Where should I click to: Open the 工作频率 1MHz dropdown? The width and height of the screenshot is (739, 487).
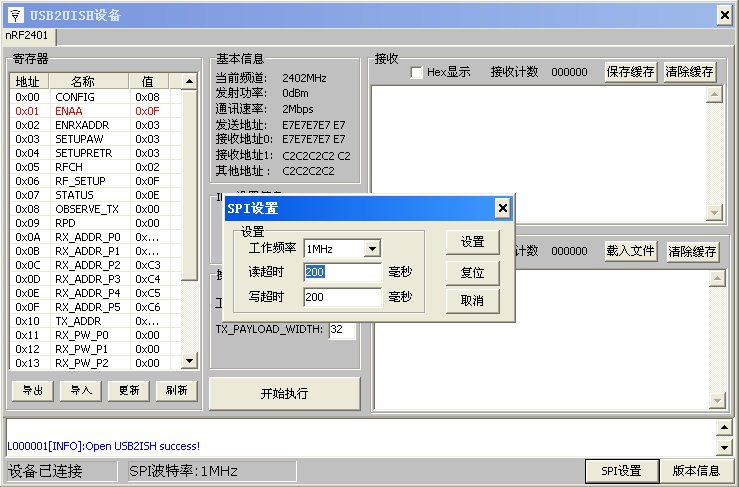point(372,248)
